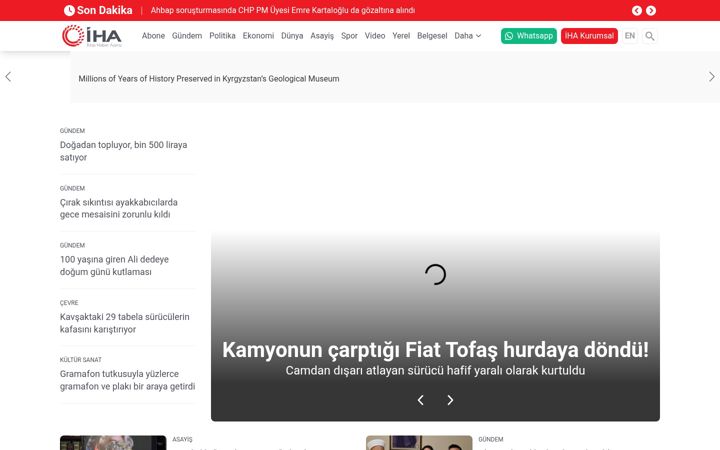Click the KÜLTÜR SANAT category label
Screen dimensions: 720x450
80,360
